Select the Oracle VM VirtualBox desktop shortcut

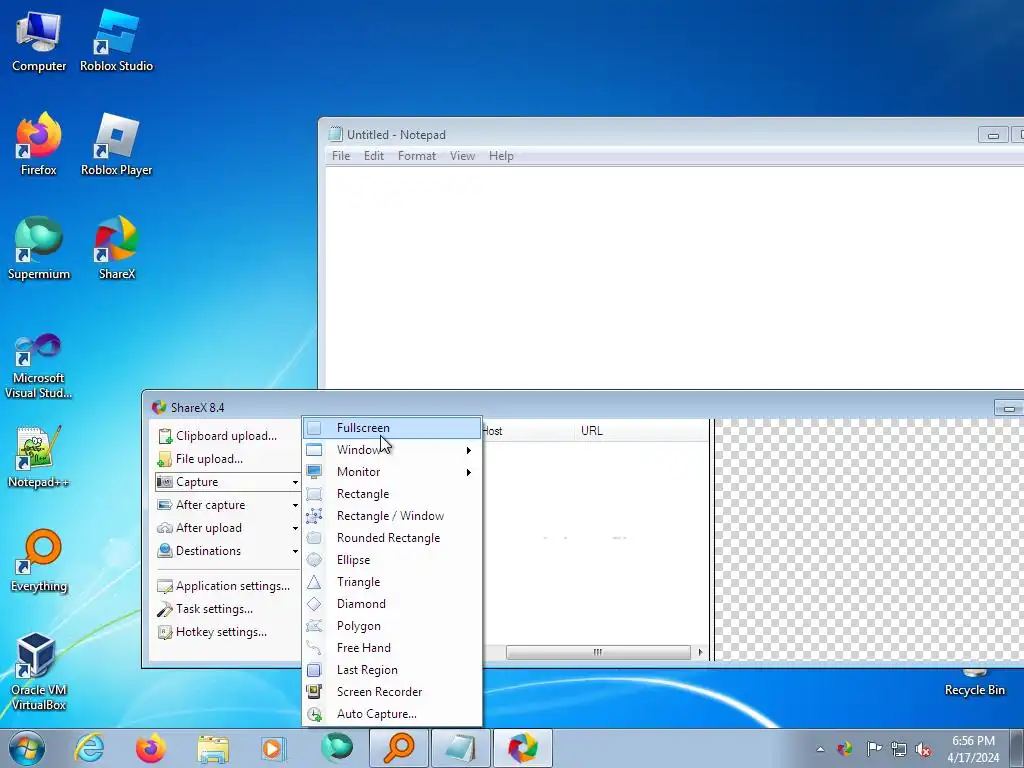(x=39, y=672)
